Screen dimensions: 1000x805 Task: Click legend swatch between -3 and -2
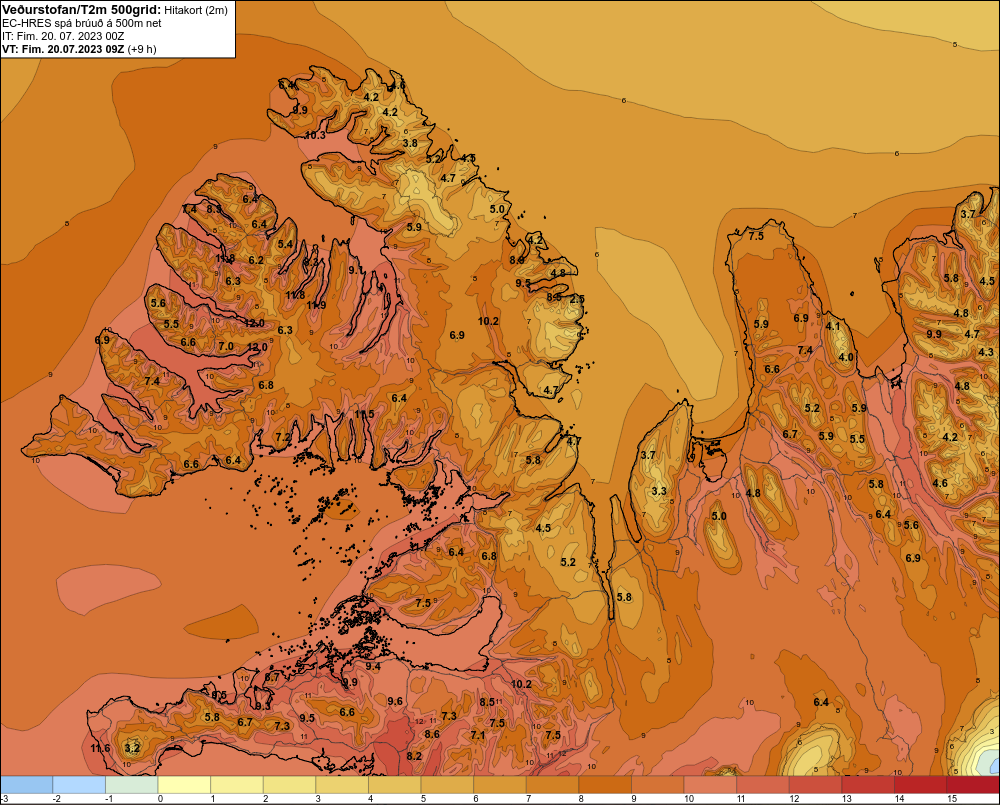point(27,785)
